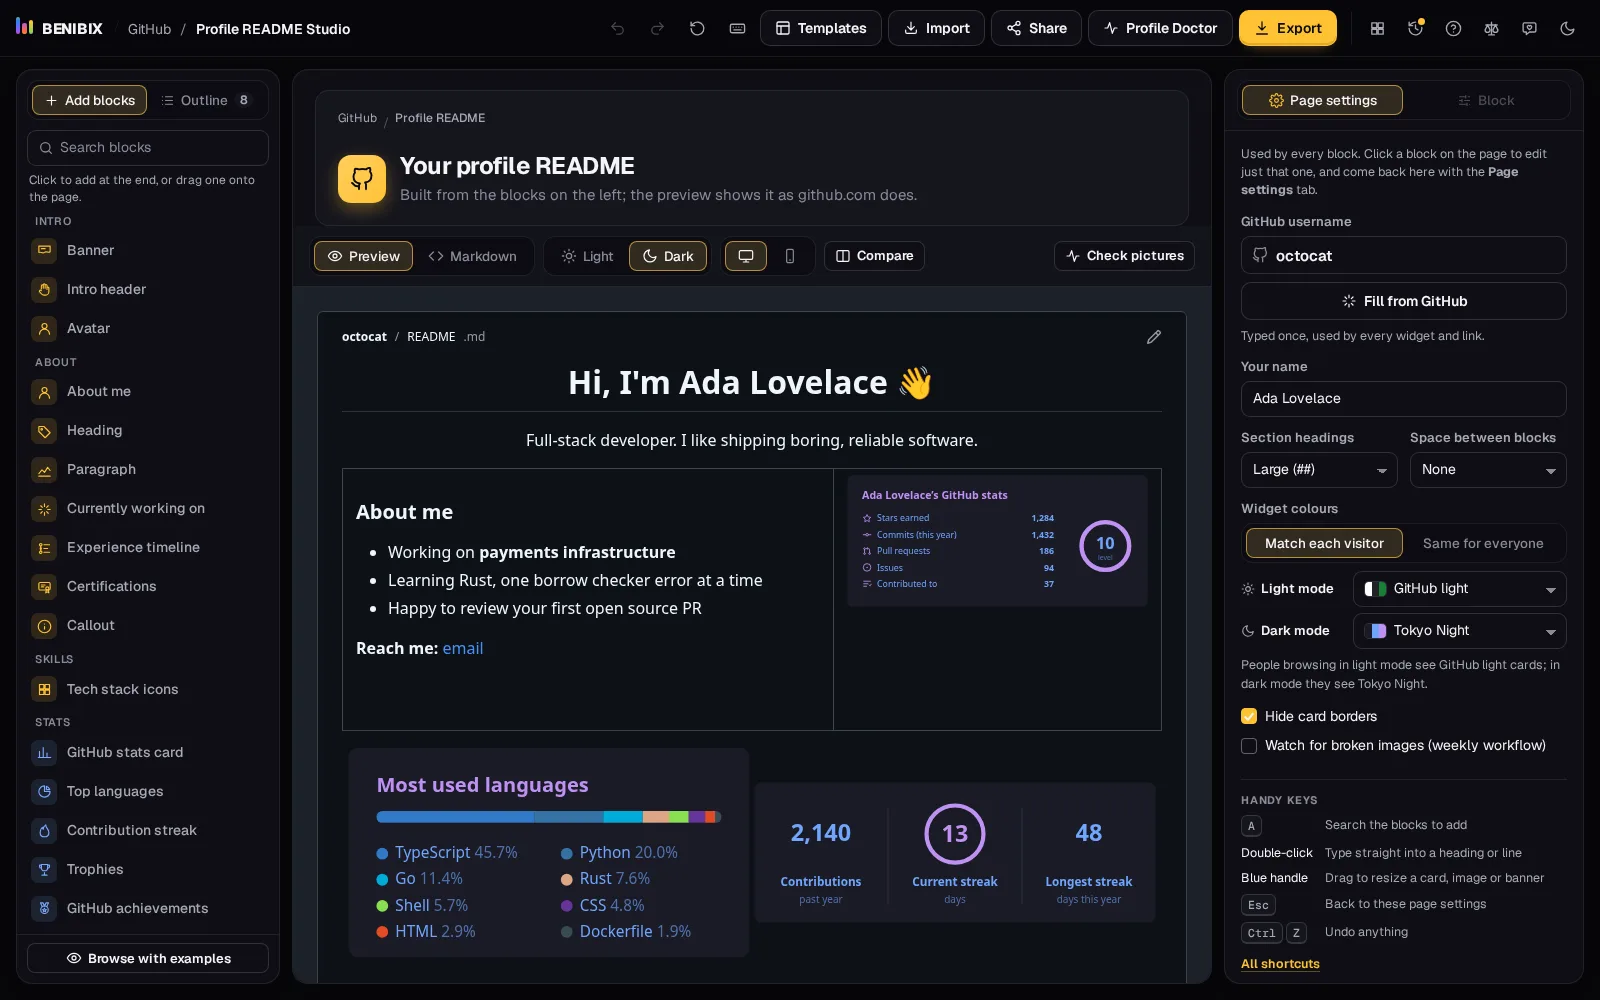This screenshot has height=1000, width=1600.
Task: Switch preview to Light theme
Action: tap(587, 256)
